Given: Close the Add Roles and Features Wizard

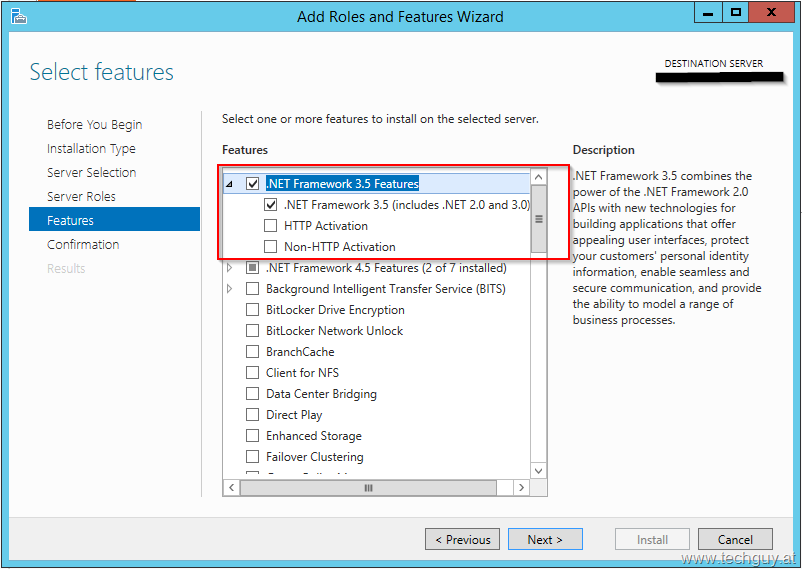Looking at the screenshot, I should coord(771,13).
